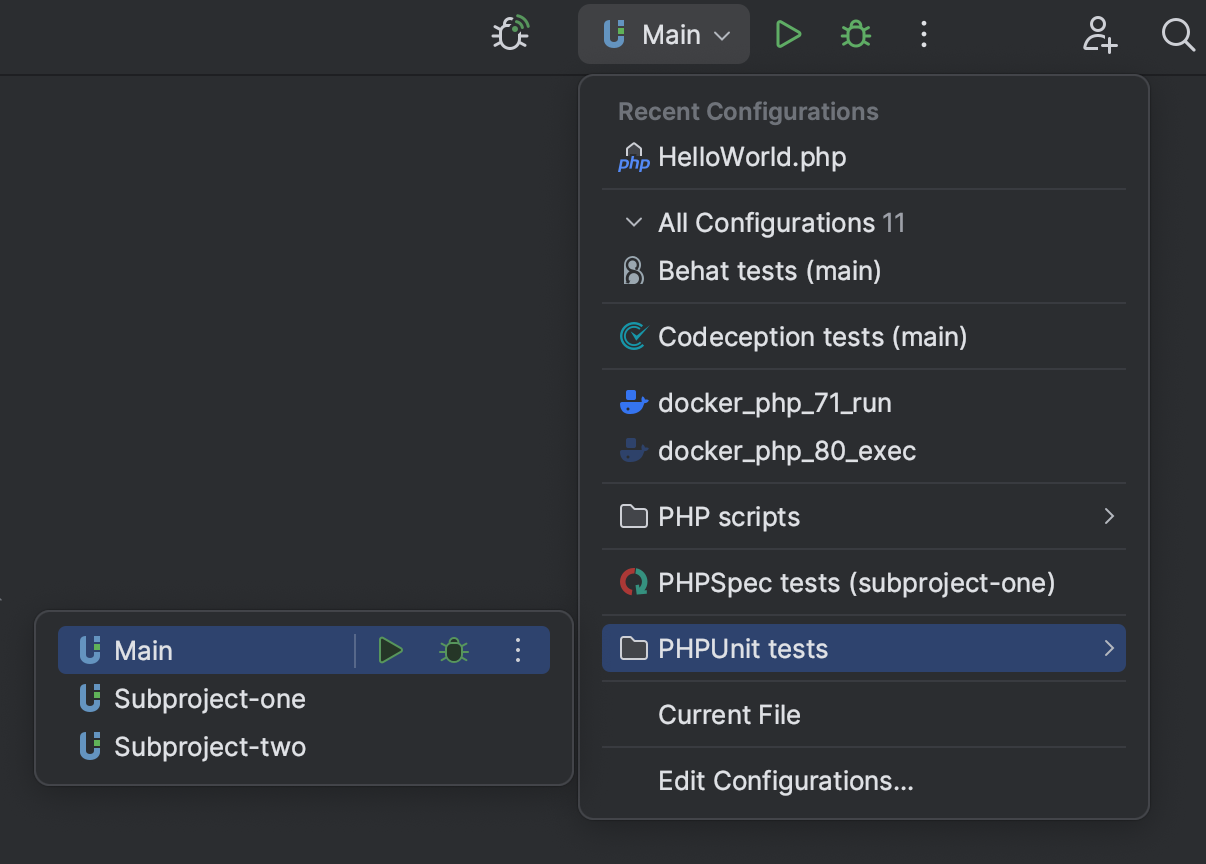This screenshot has width=1206, height=864.
Task: Click the Docker icon beside docker_php_71_run
Action: coord(633,402)
